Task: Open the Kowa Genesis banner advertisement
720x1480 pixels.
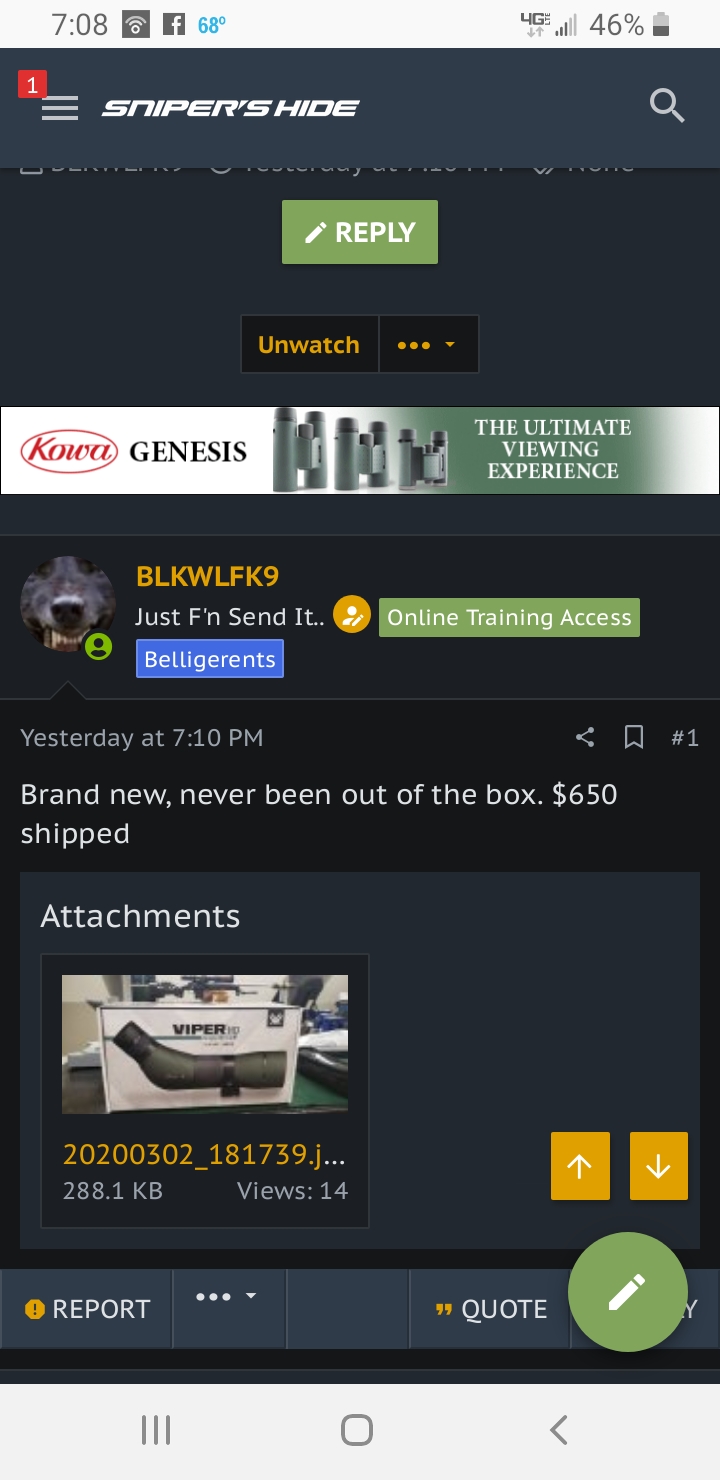Action: click(x=360, y=450)
